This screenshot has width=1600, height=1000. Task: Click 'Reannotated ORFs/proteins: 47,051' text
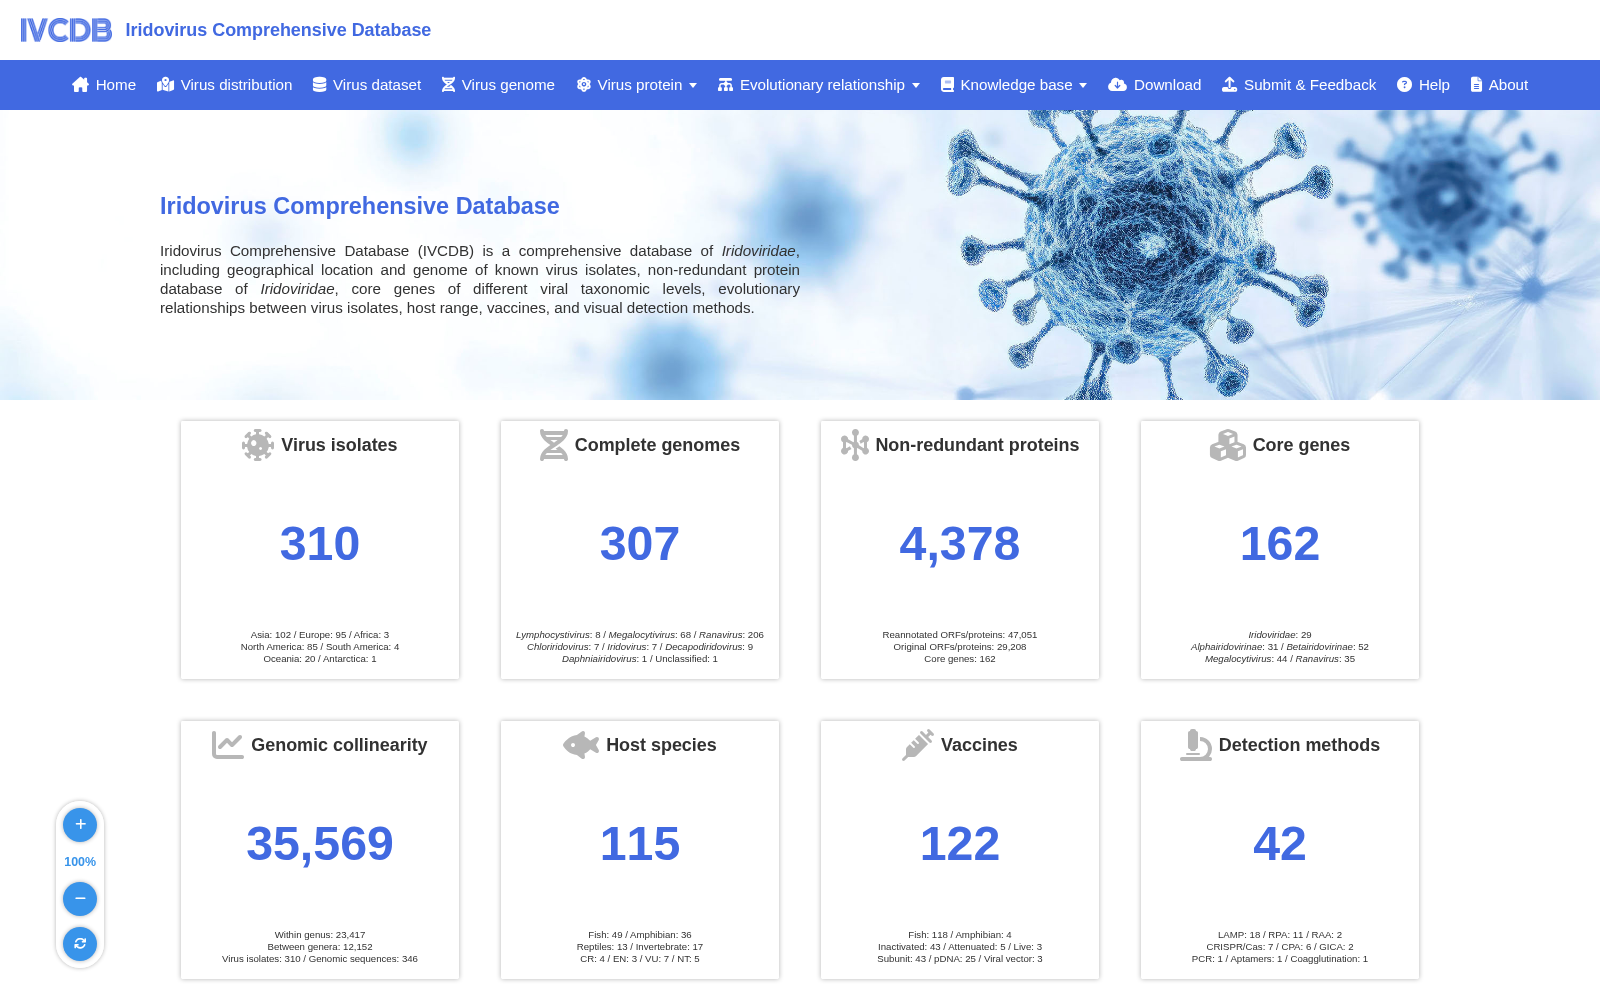pos(960,635)
